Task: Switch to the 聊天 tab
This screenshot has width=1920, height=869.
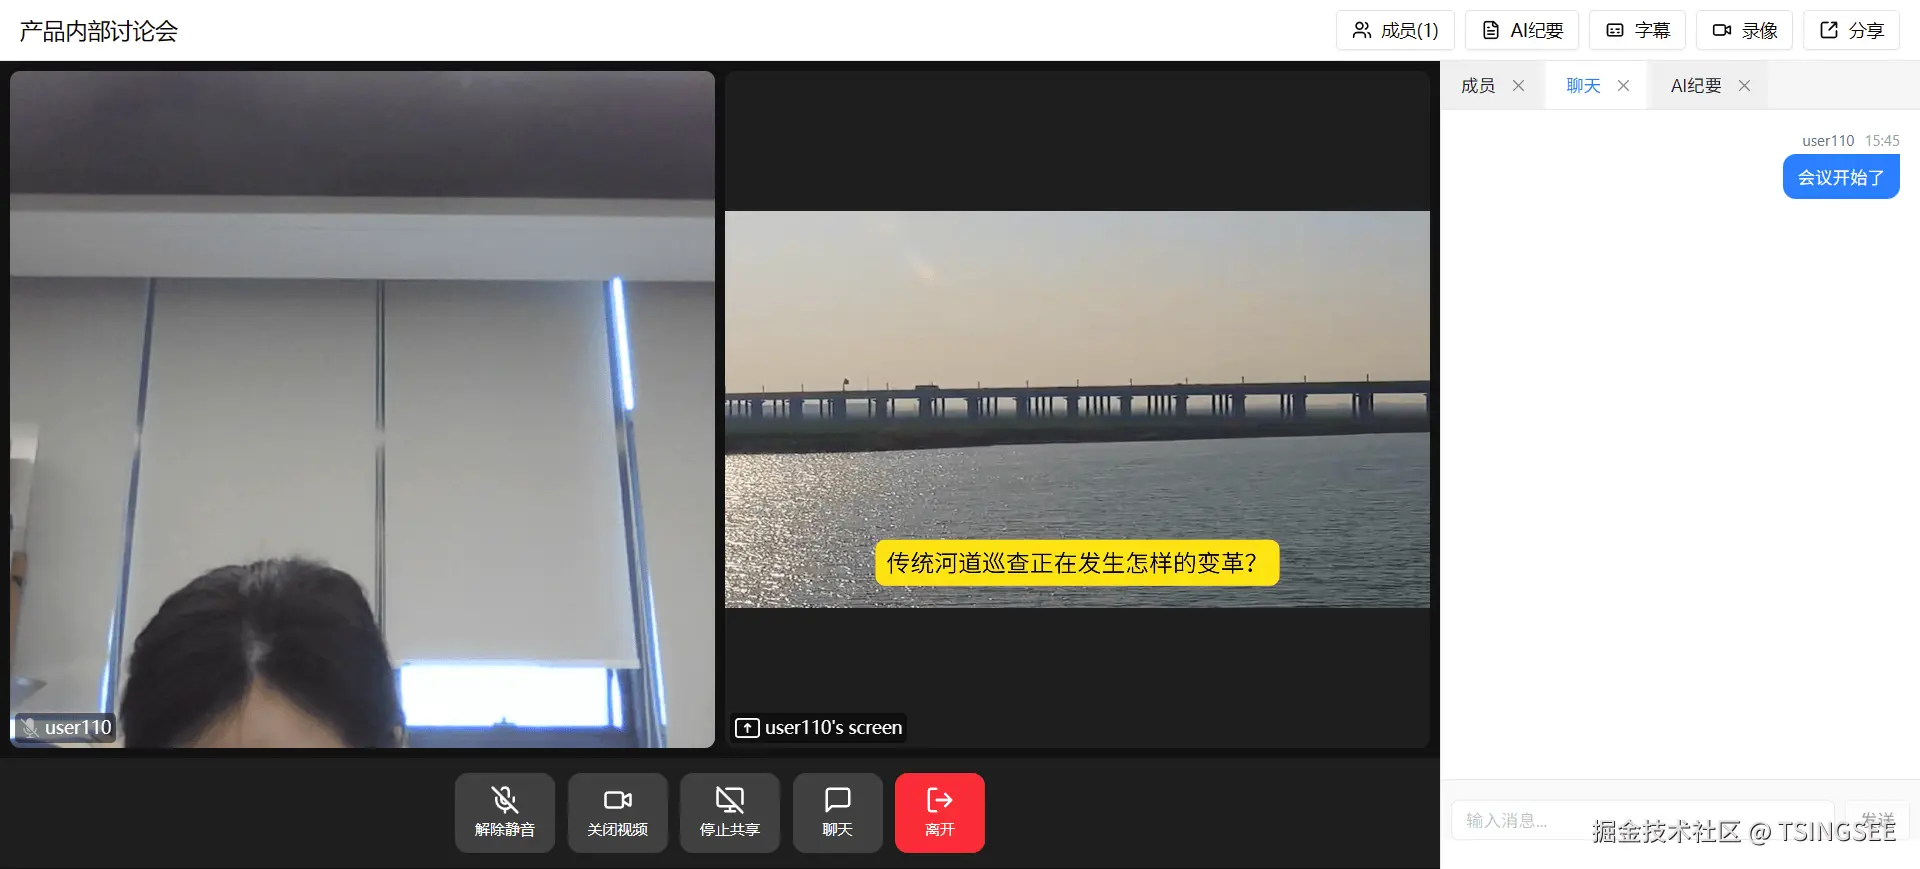Action: [x=1583, y=86]
